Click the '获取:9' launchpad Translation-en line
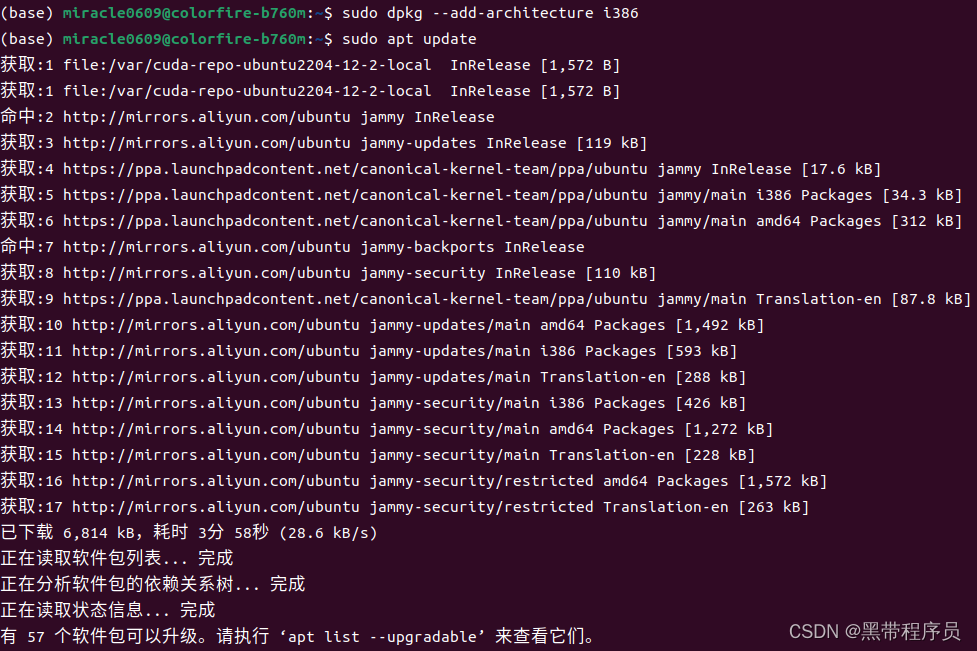The width and height of the screenshot is (977, 651). pyautogui.click(x=486, y=299)
